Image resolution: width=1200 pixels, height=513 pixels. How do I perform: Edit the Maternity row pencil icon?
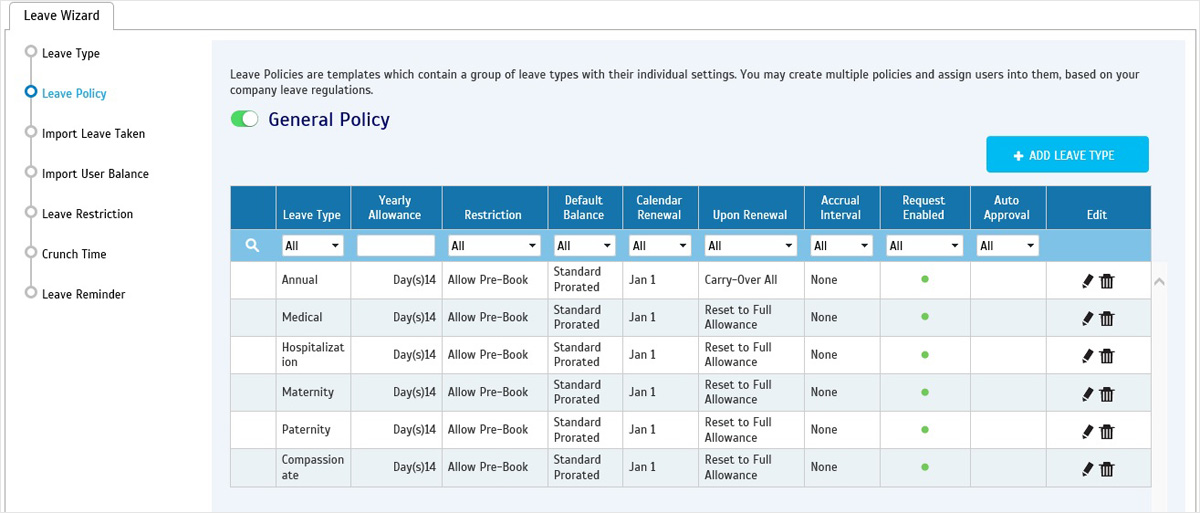pyautogui.click(x=1088, y=393)
